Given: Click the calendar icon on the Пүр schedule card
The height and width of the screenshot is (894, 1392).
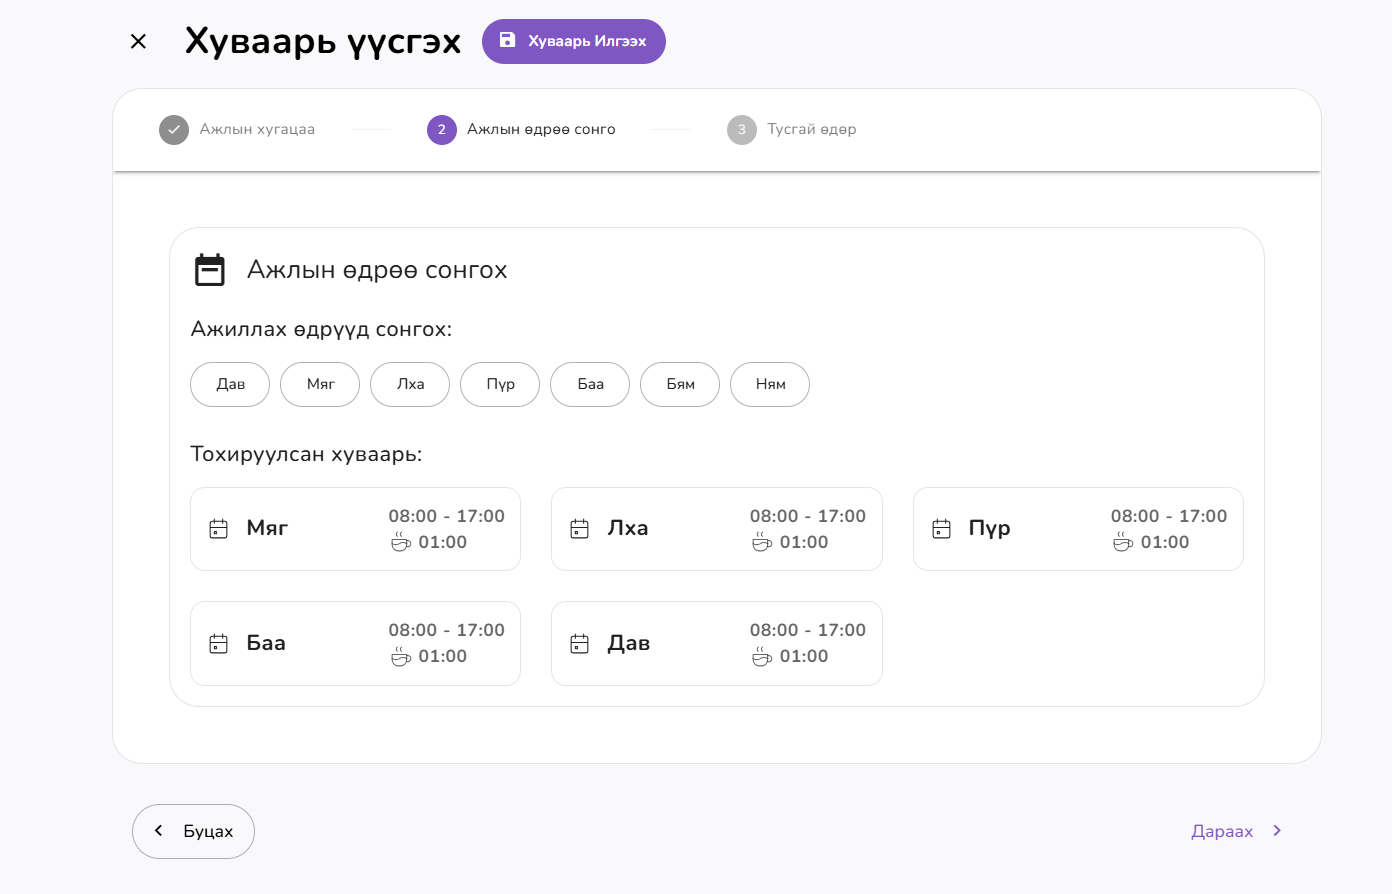Looking at the screenshot, I should [x=941, y=528].
